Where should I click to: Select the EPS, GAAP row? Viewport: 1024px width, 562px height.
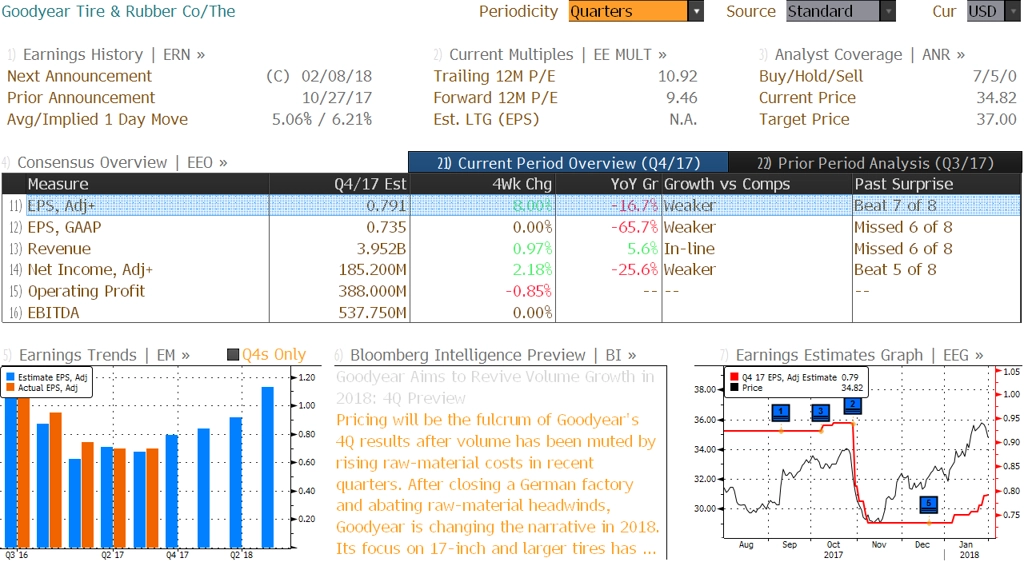(x=511, y=226)
